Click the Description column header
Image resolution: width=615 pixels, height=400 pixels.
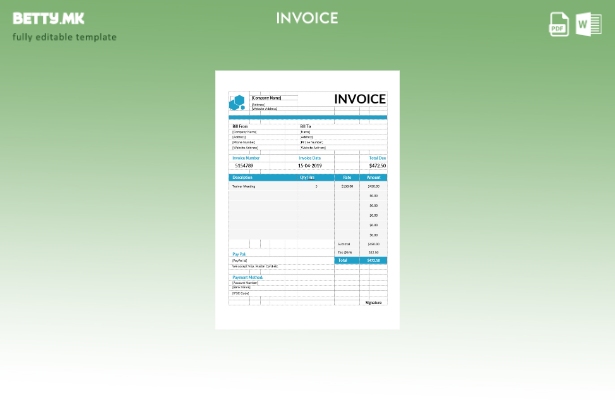pos(243,177)
